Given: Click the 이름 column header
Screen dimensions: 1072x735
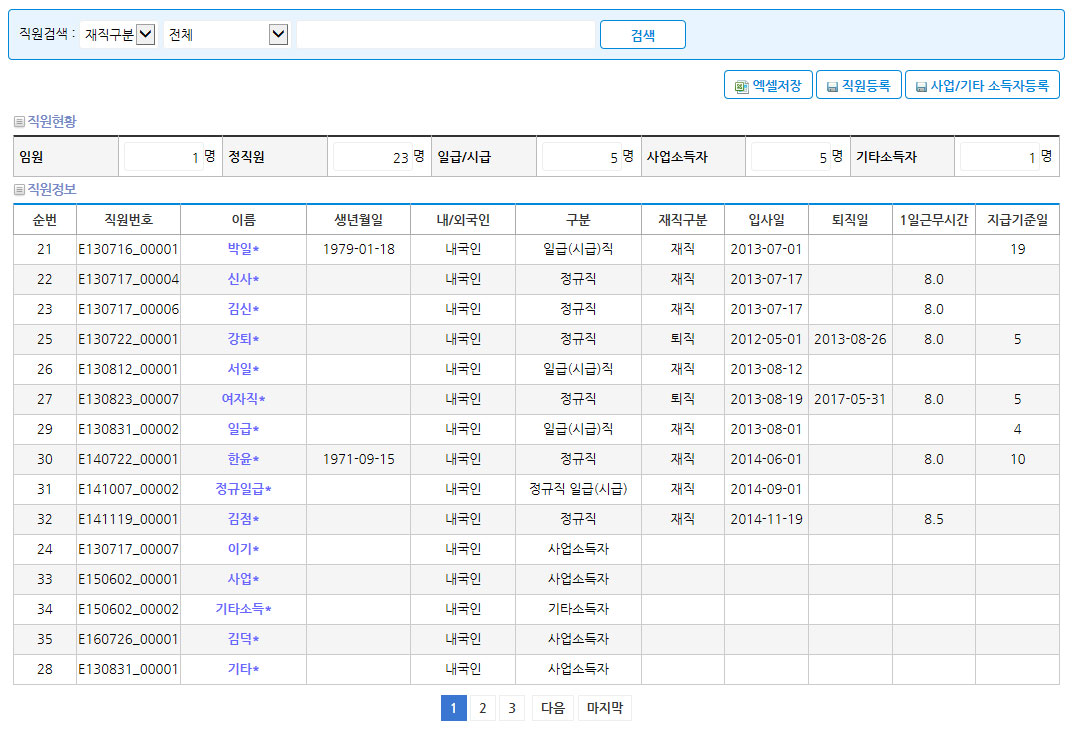Looking at the screenshot, I should click(243, 220).
